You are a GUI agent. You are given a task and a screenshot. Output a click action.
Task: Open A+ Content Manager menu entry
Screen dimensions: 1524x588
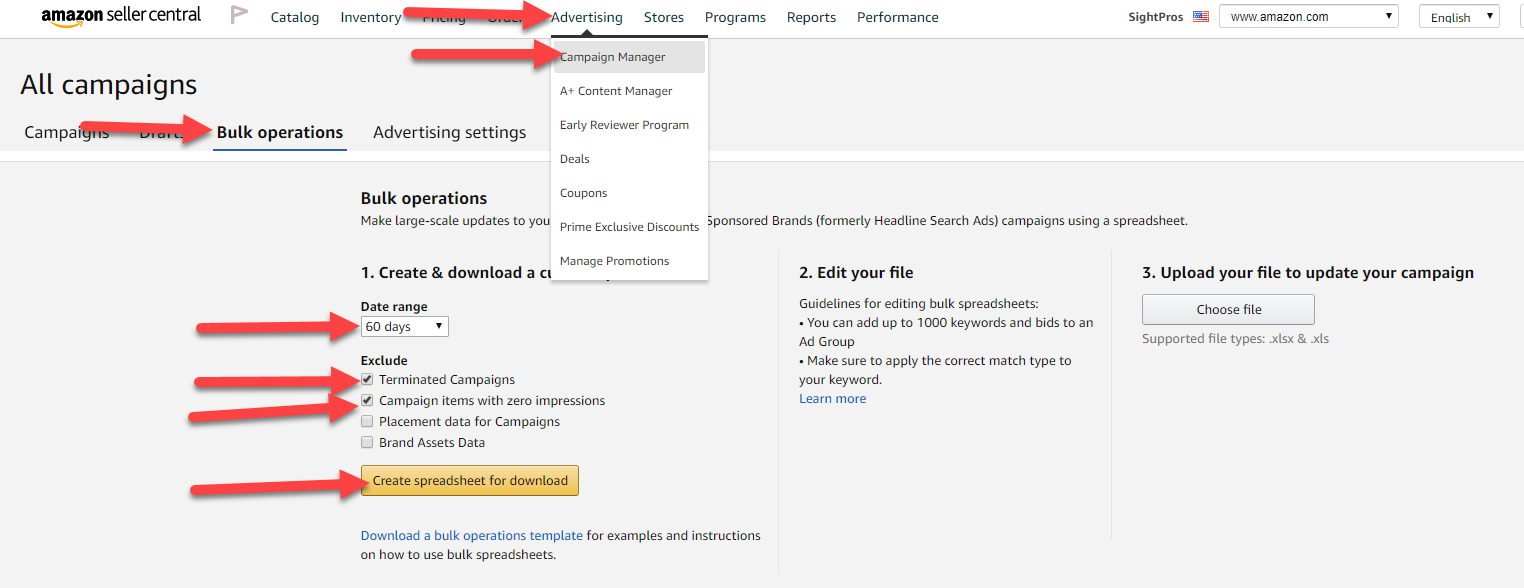coord(616,91)
